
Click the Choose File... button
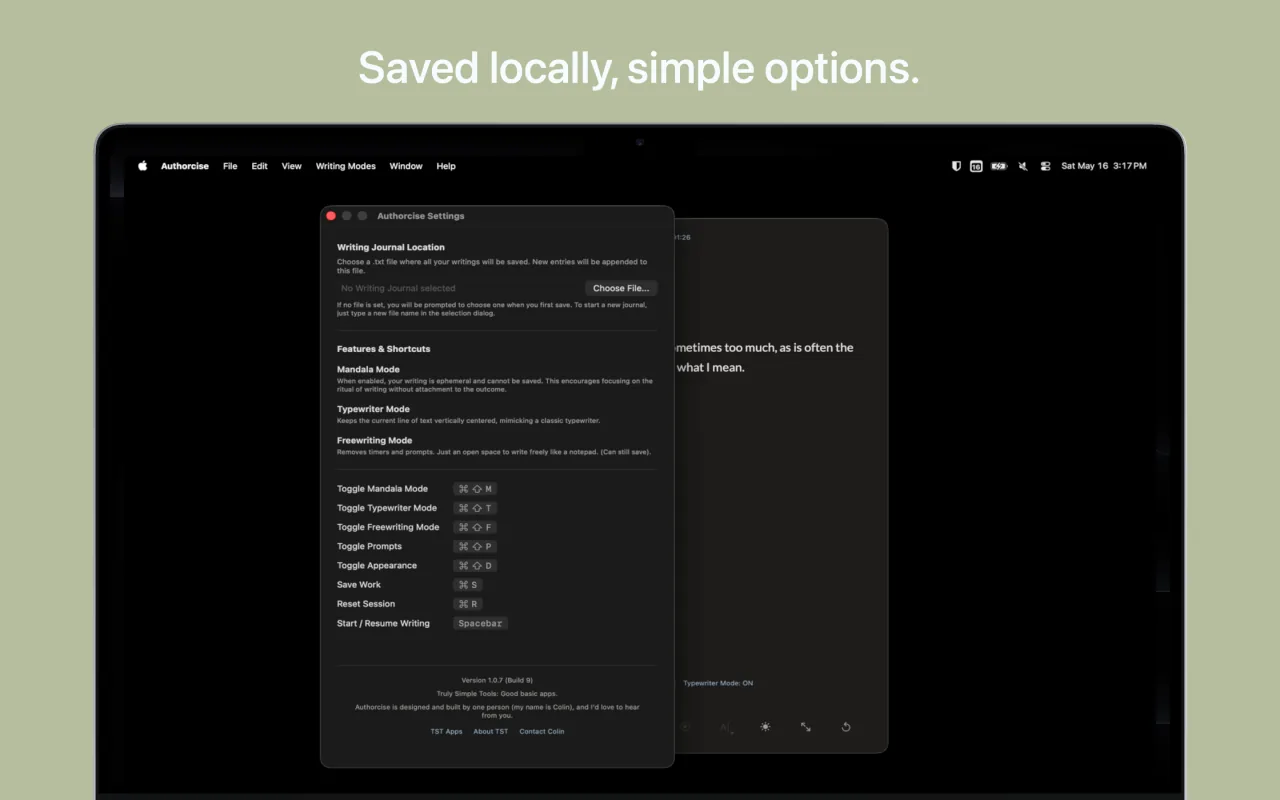(x=621, y=288)
